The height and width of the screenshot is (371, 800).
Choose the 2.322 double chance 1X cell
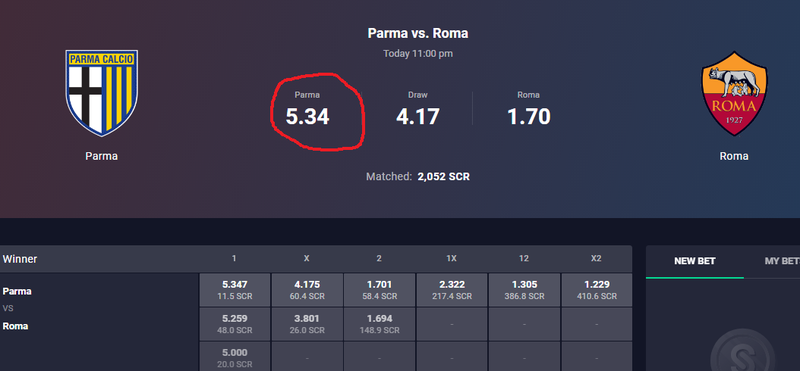coord(452,290)
